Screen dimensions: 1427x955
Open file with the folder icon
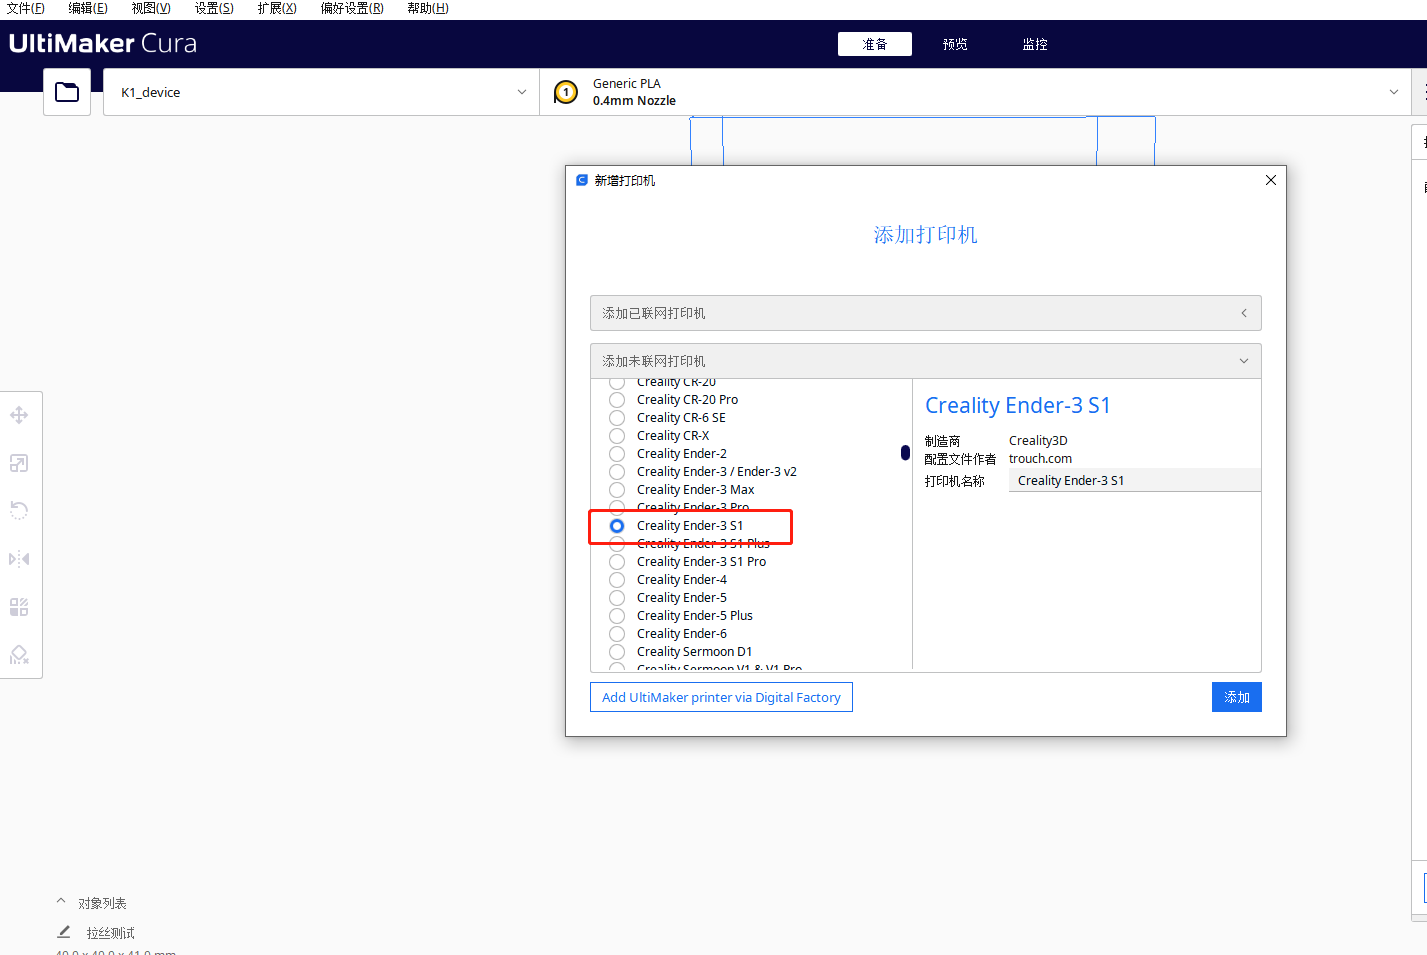[67, 92]
